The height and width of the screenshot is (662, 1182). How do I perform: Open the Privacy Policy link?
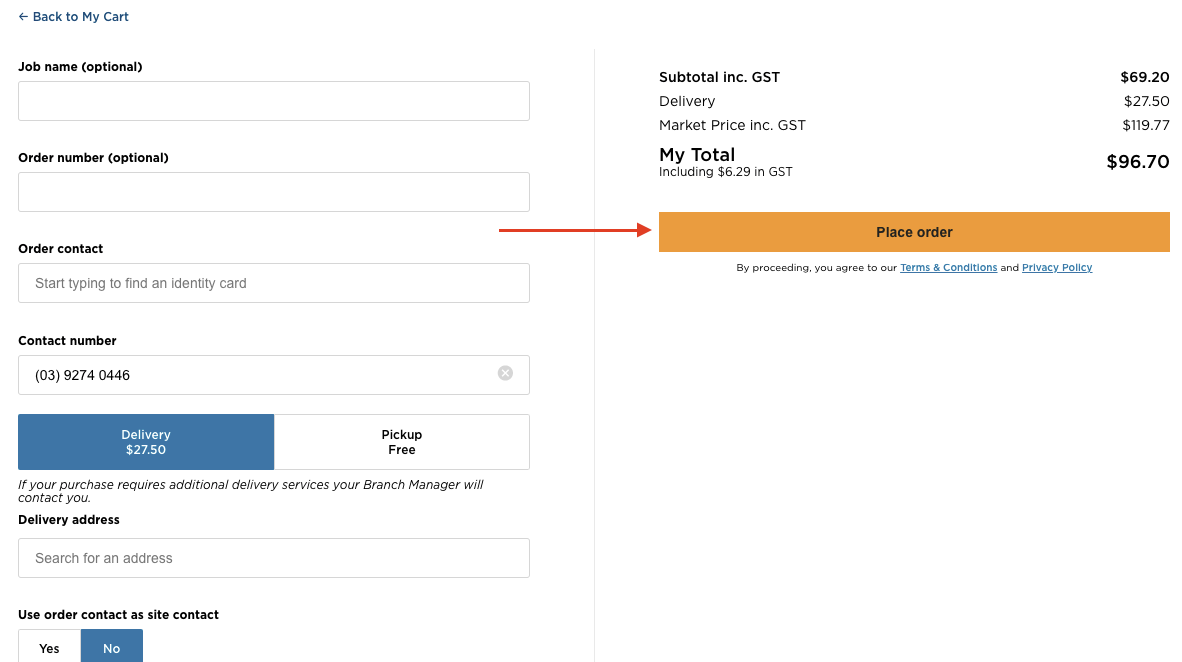(1057, 268)
